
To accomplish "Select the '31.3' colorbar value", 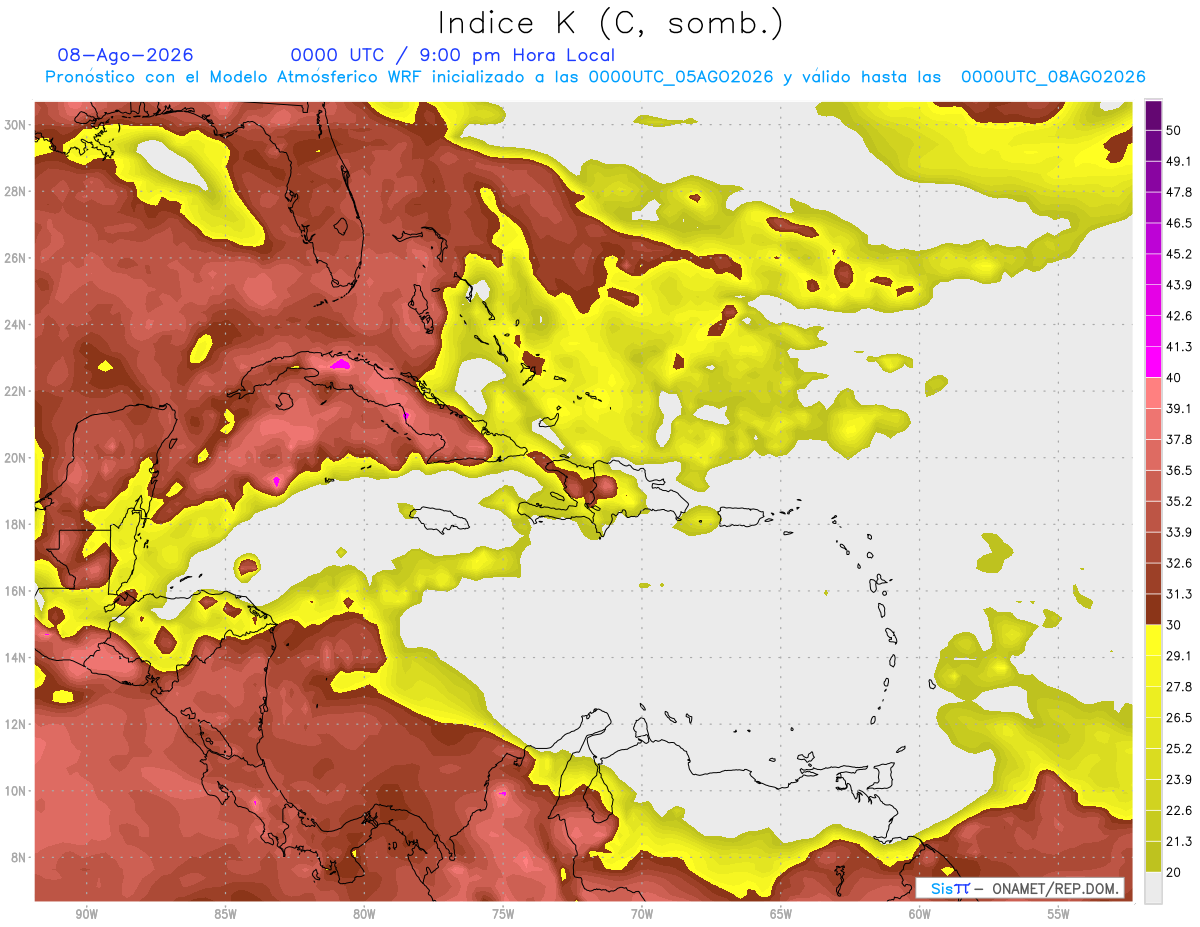I will pyautogui.click(x=1179, y=594).
